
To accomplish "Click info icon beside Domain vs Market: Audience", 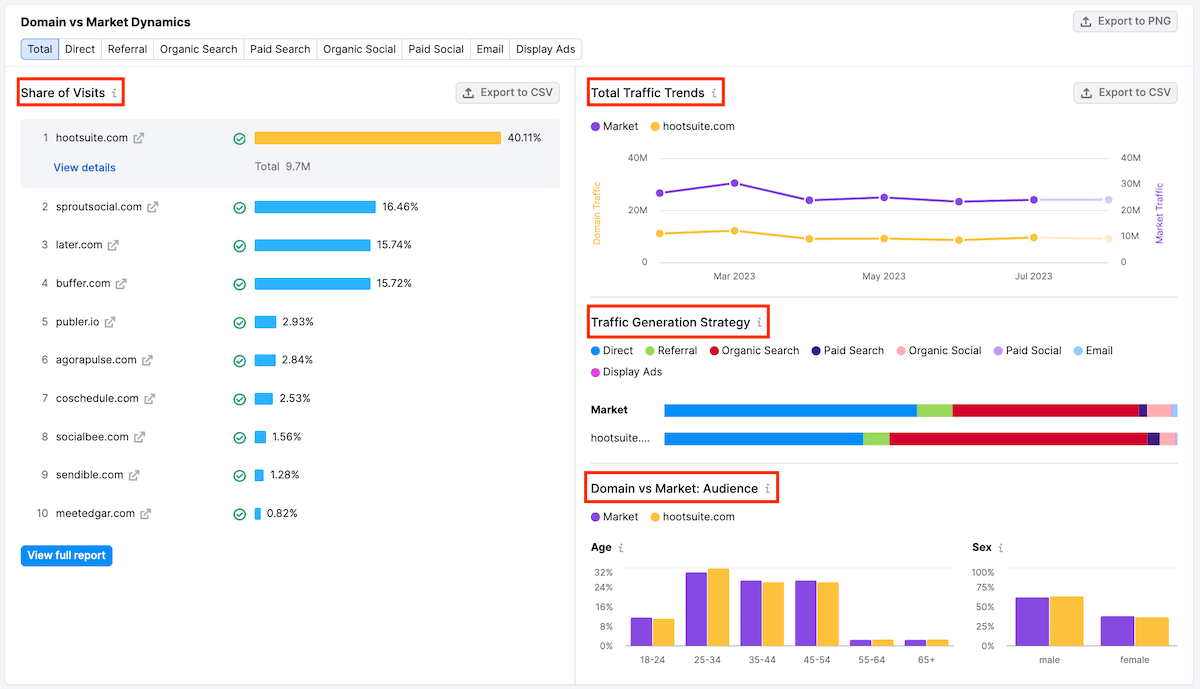I will pyautogui.click(x=767, y=489).
